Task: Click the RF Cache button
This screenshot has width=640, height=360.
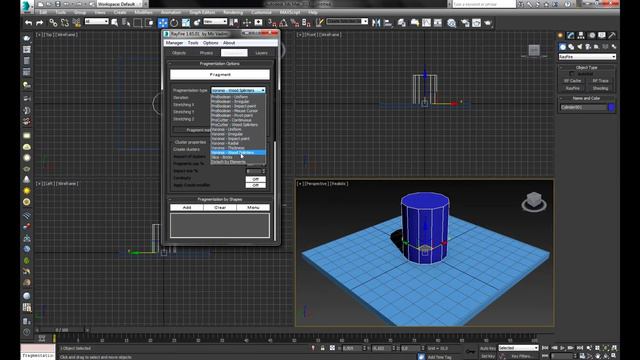Action: 572,81
